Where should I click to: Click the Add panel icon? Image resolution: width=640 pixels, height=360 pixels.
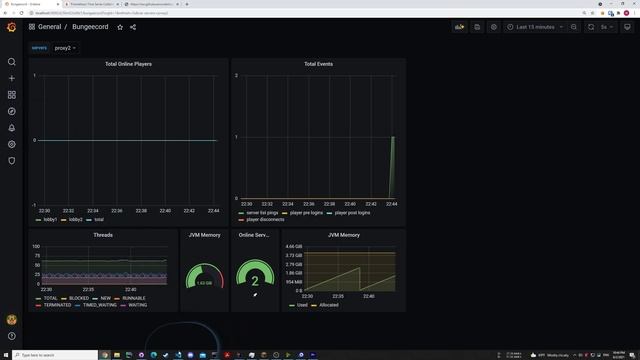tap(459, 27)
